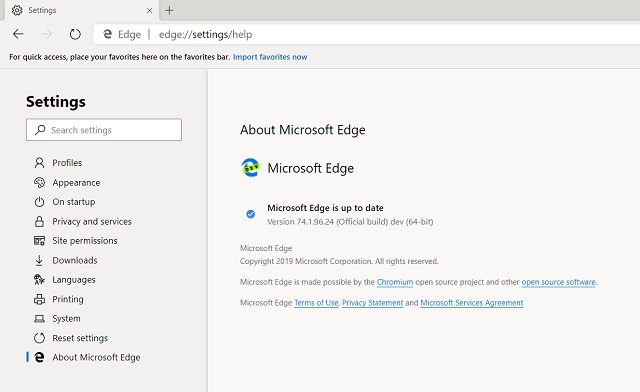Select About Microsoft Edge menu item

[96, 357]
